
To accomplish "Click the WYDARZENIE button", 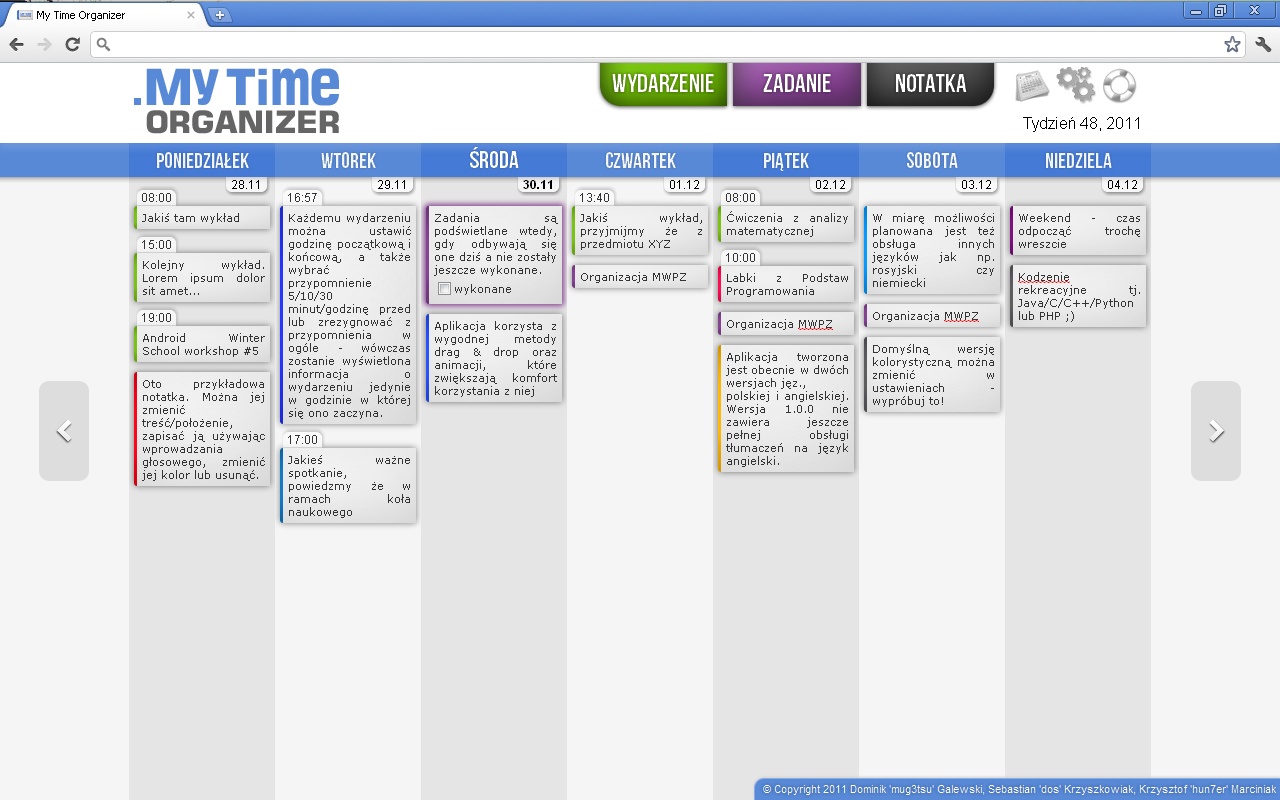I will pos(663,84).
